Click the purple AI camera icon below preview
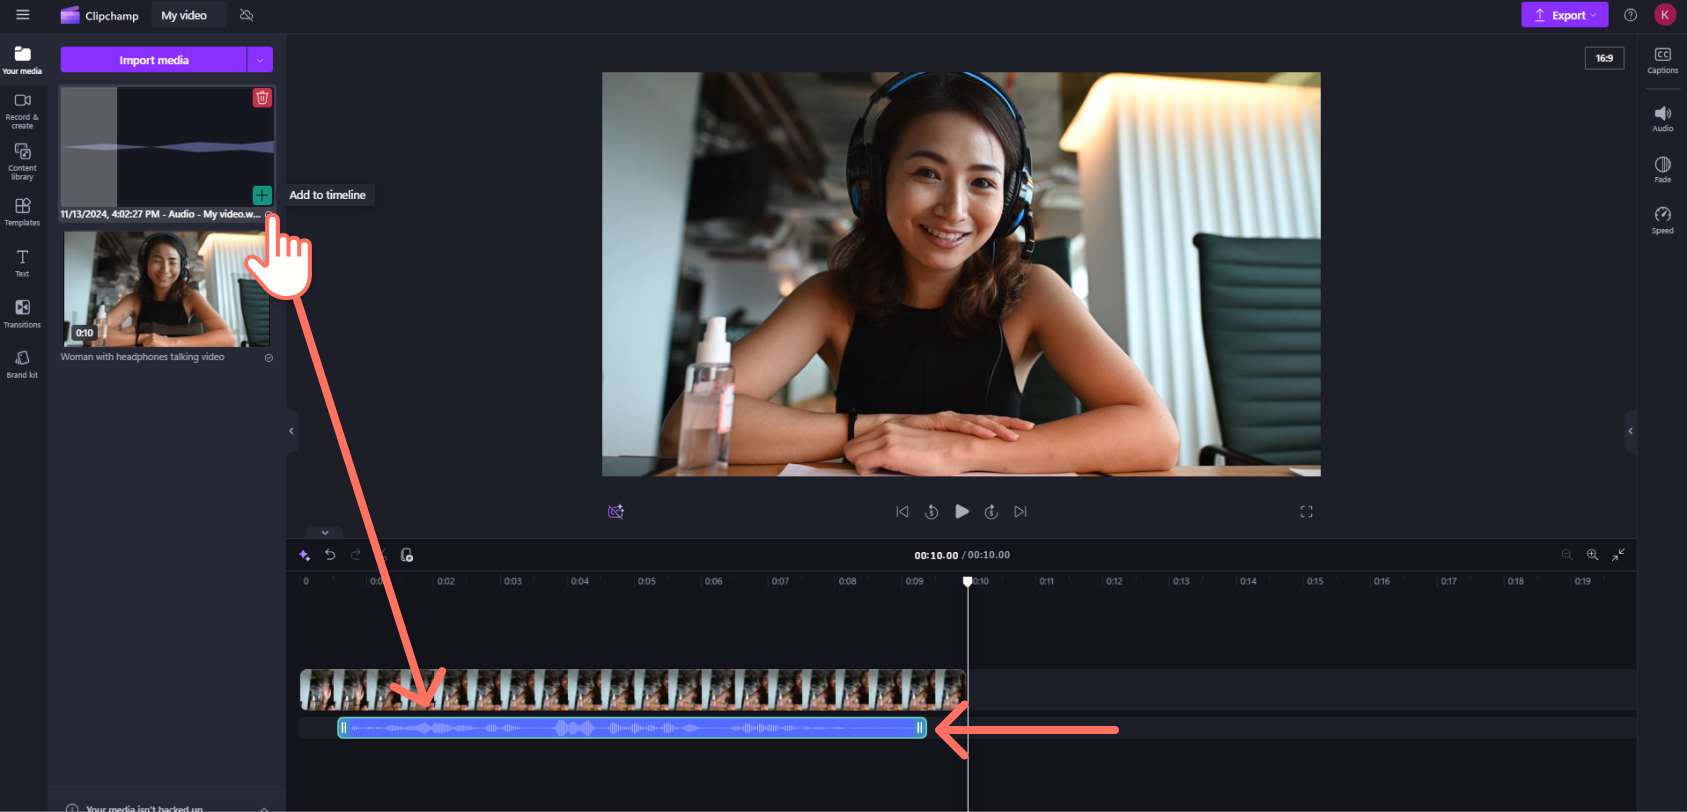Screen dimensions: 1687x812 (616, 512)
